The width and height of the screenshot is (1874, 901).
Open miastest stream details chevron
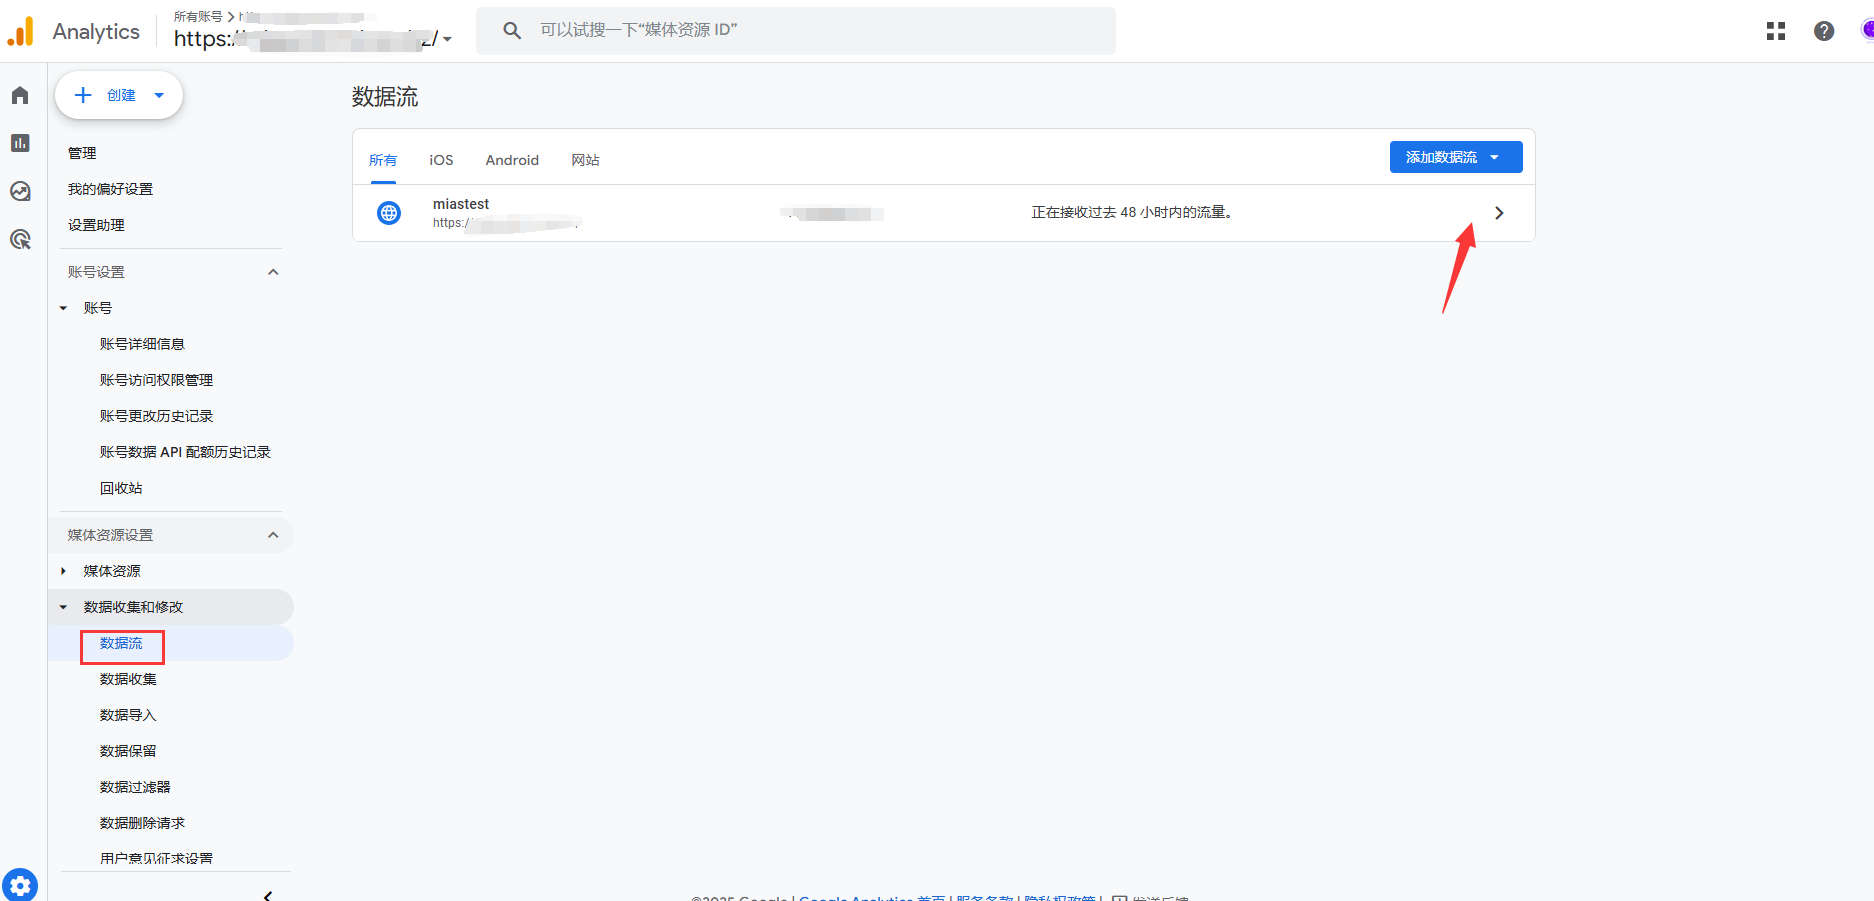tap(1499, 213)
